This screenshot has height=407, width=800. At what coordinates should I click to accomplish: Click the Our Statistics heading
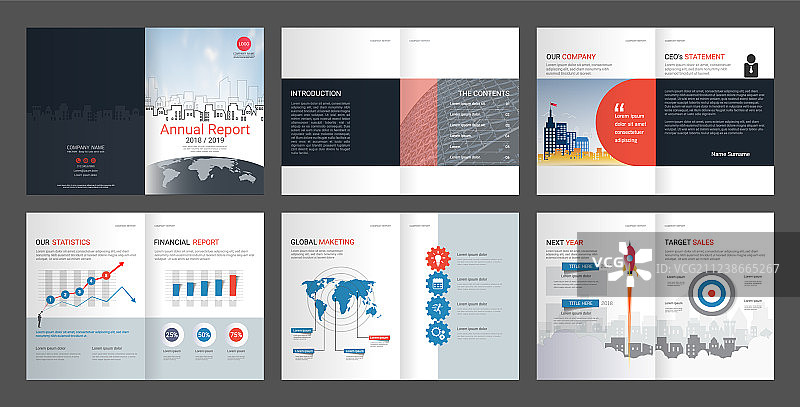[63, 242]
